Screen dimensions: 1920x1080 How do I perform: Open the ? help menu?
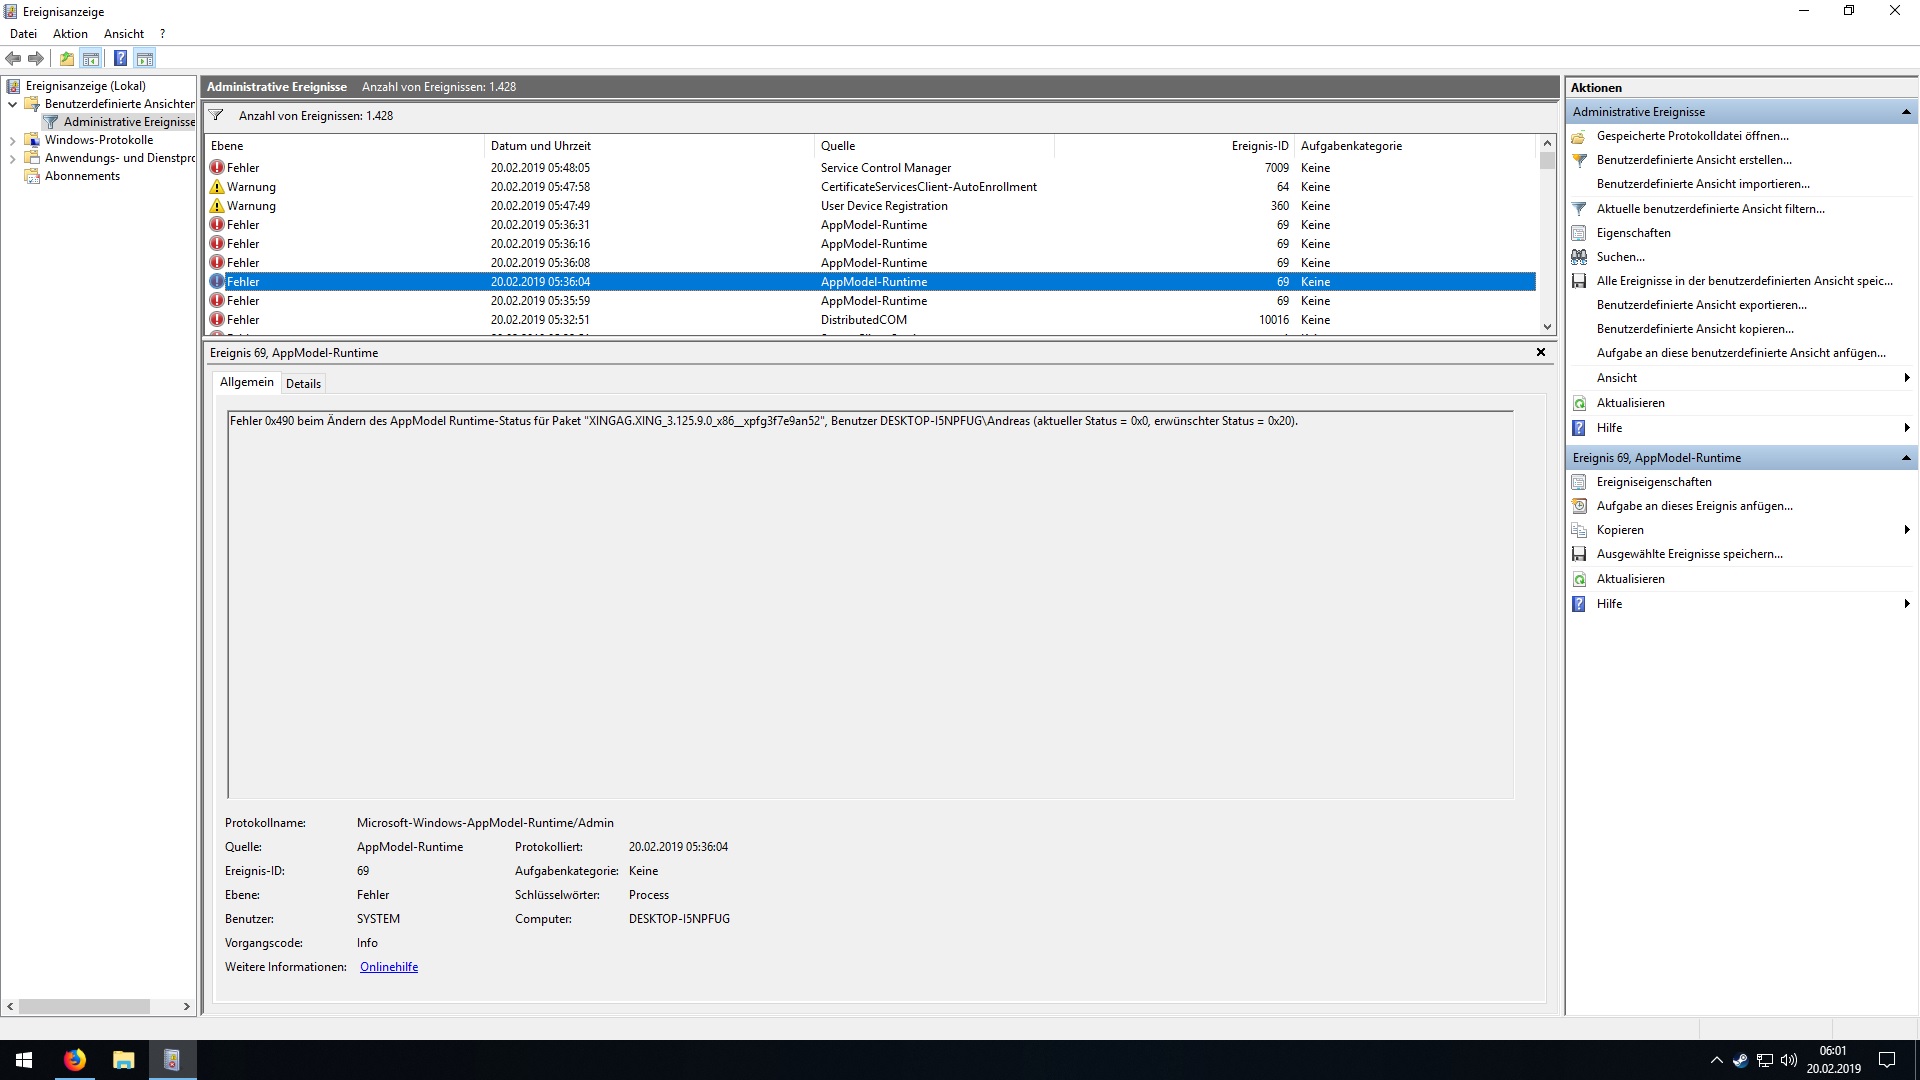click(162, 34)
